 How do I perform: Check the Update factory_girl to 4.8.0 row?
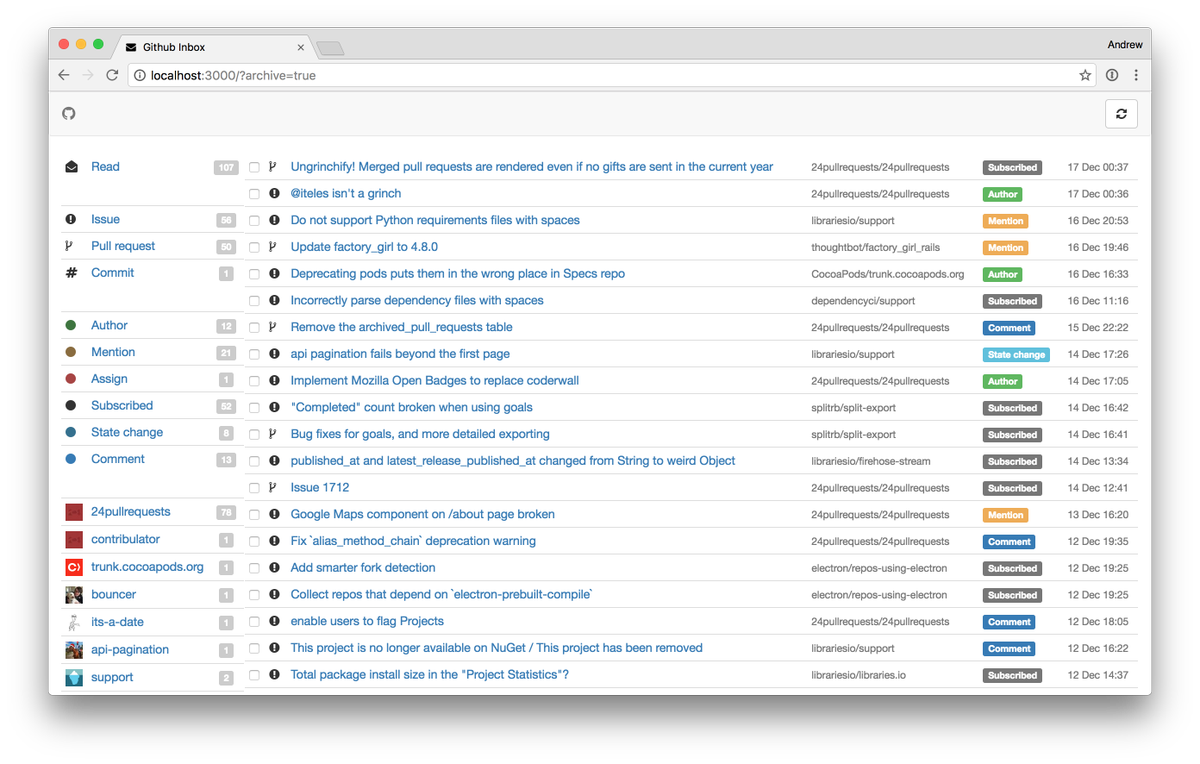click(x=254, y=247)
